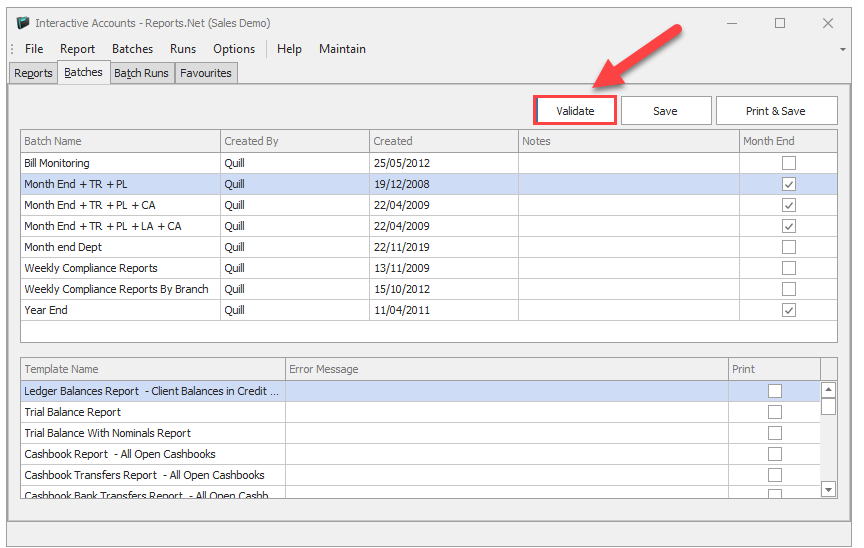Open the Batches menu in the menu bar
Viewport: 864px width, 548px height.
132,49
